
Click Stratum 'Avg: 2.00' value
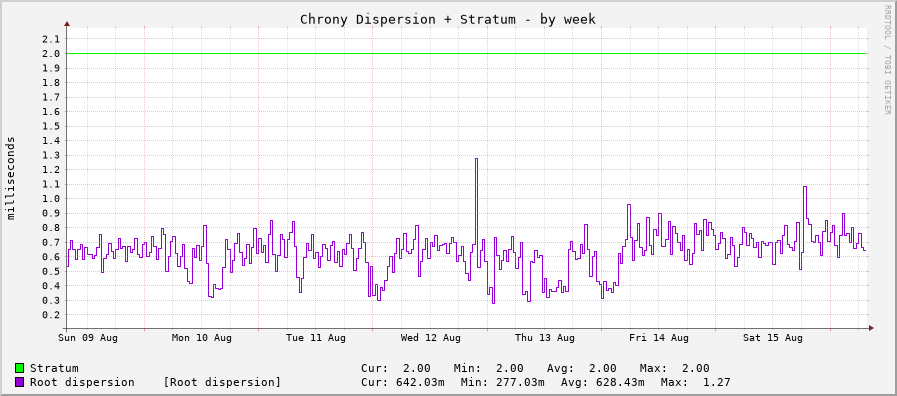point(582,368)
